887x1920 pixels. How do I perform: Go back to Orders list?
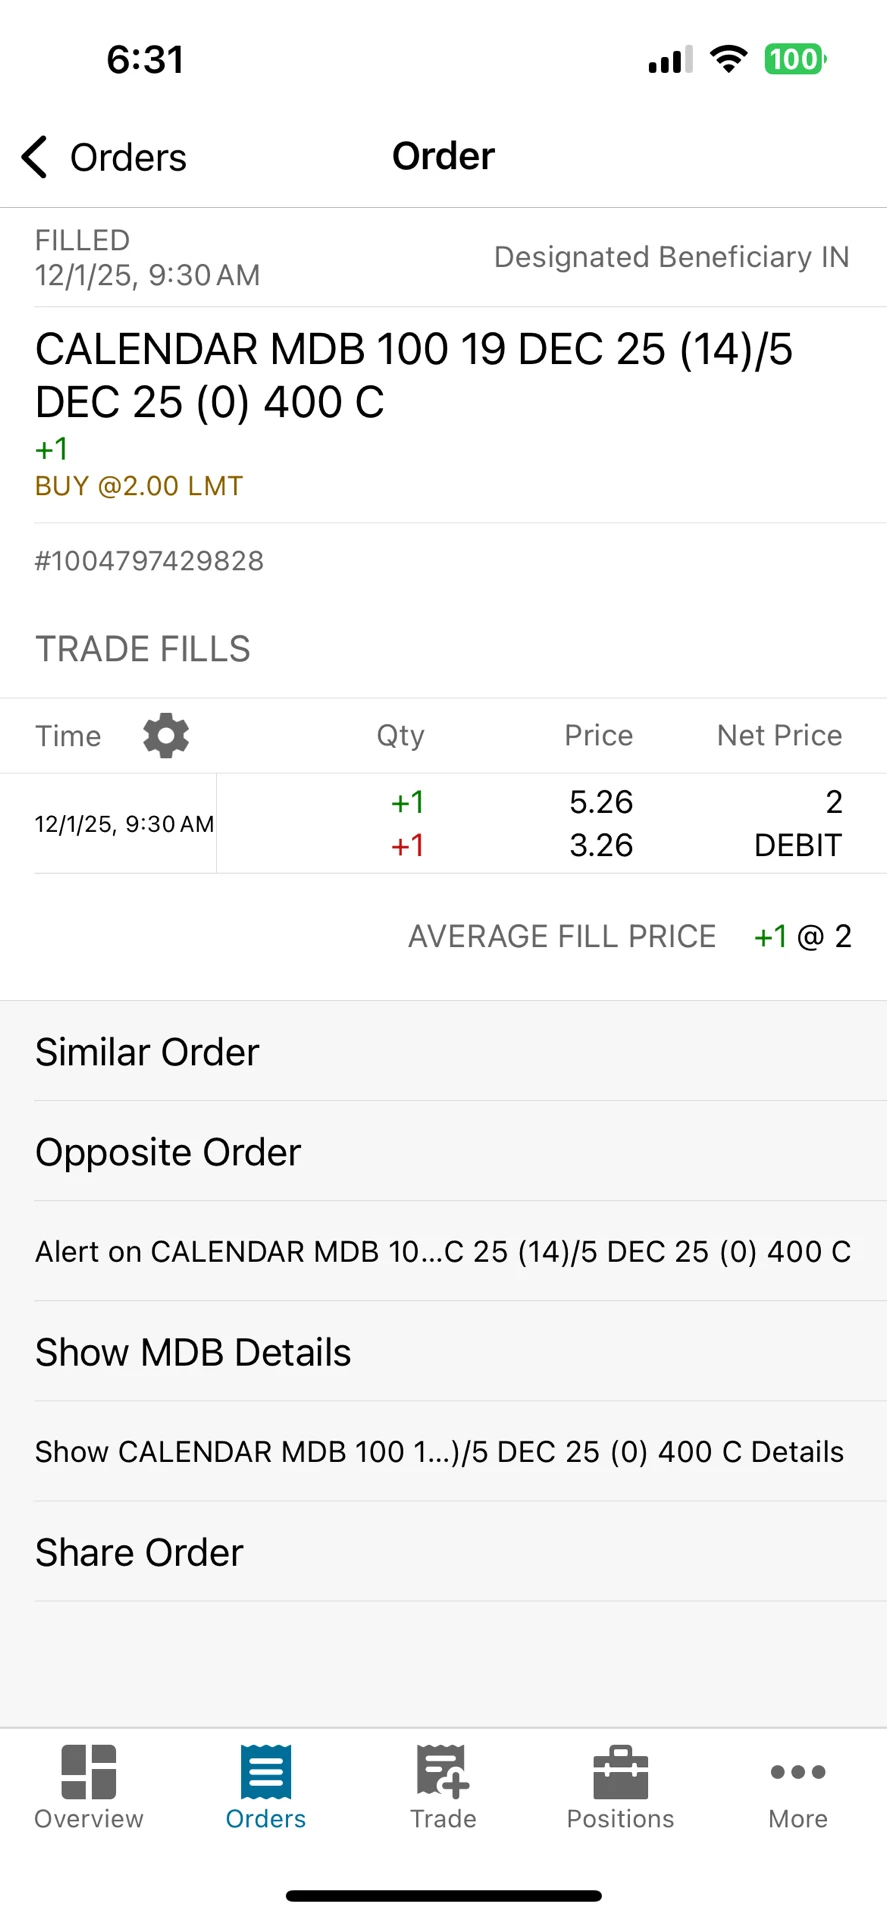tap(104, 157)
